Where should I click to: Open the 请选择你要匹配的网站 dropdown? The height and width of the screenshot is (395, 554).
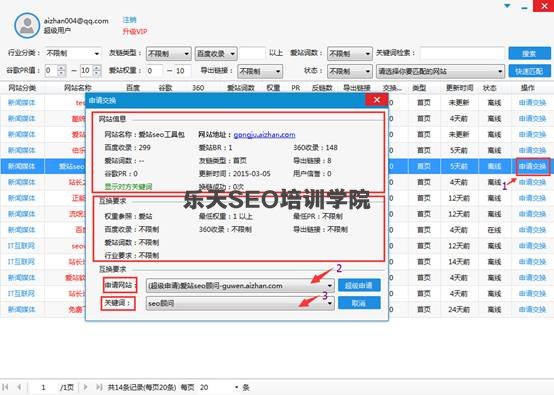440,71
